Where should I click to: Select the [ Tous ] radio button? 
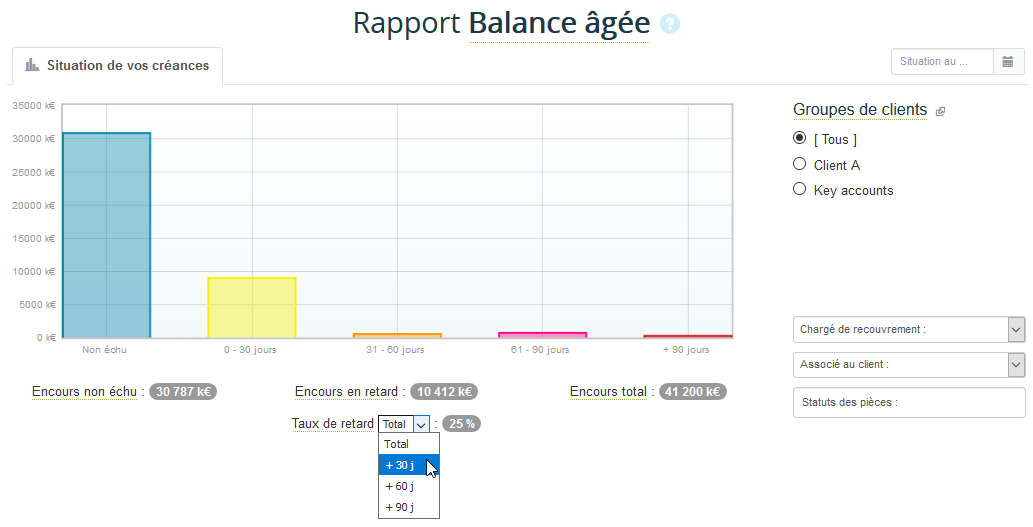(x=799, y=139)
